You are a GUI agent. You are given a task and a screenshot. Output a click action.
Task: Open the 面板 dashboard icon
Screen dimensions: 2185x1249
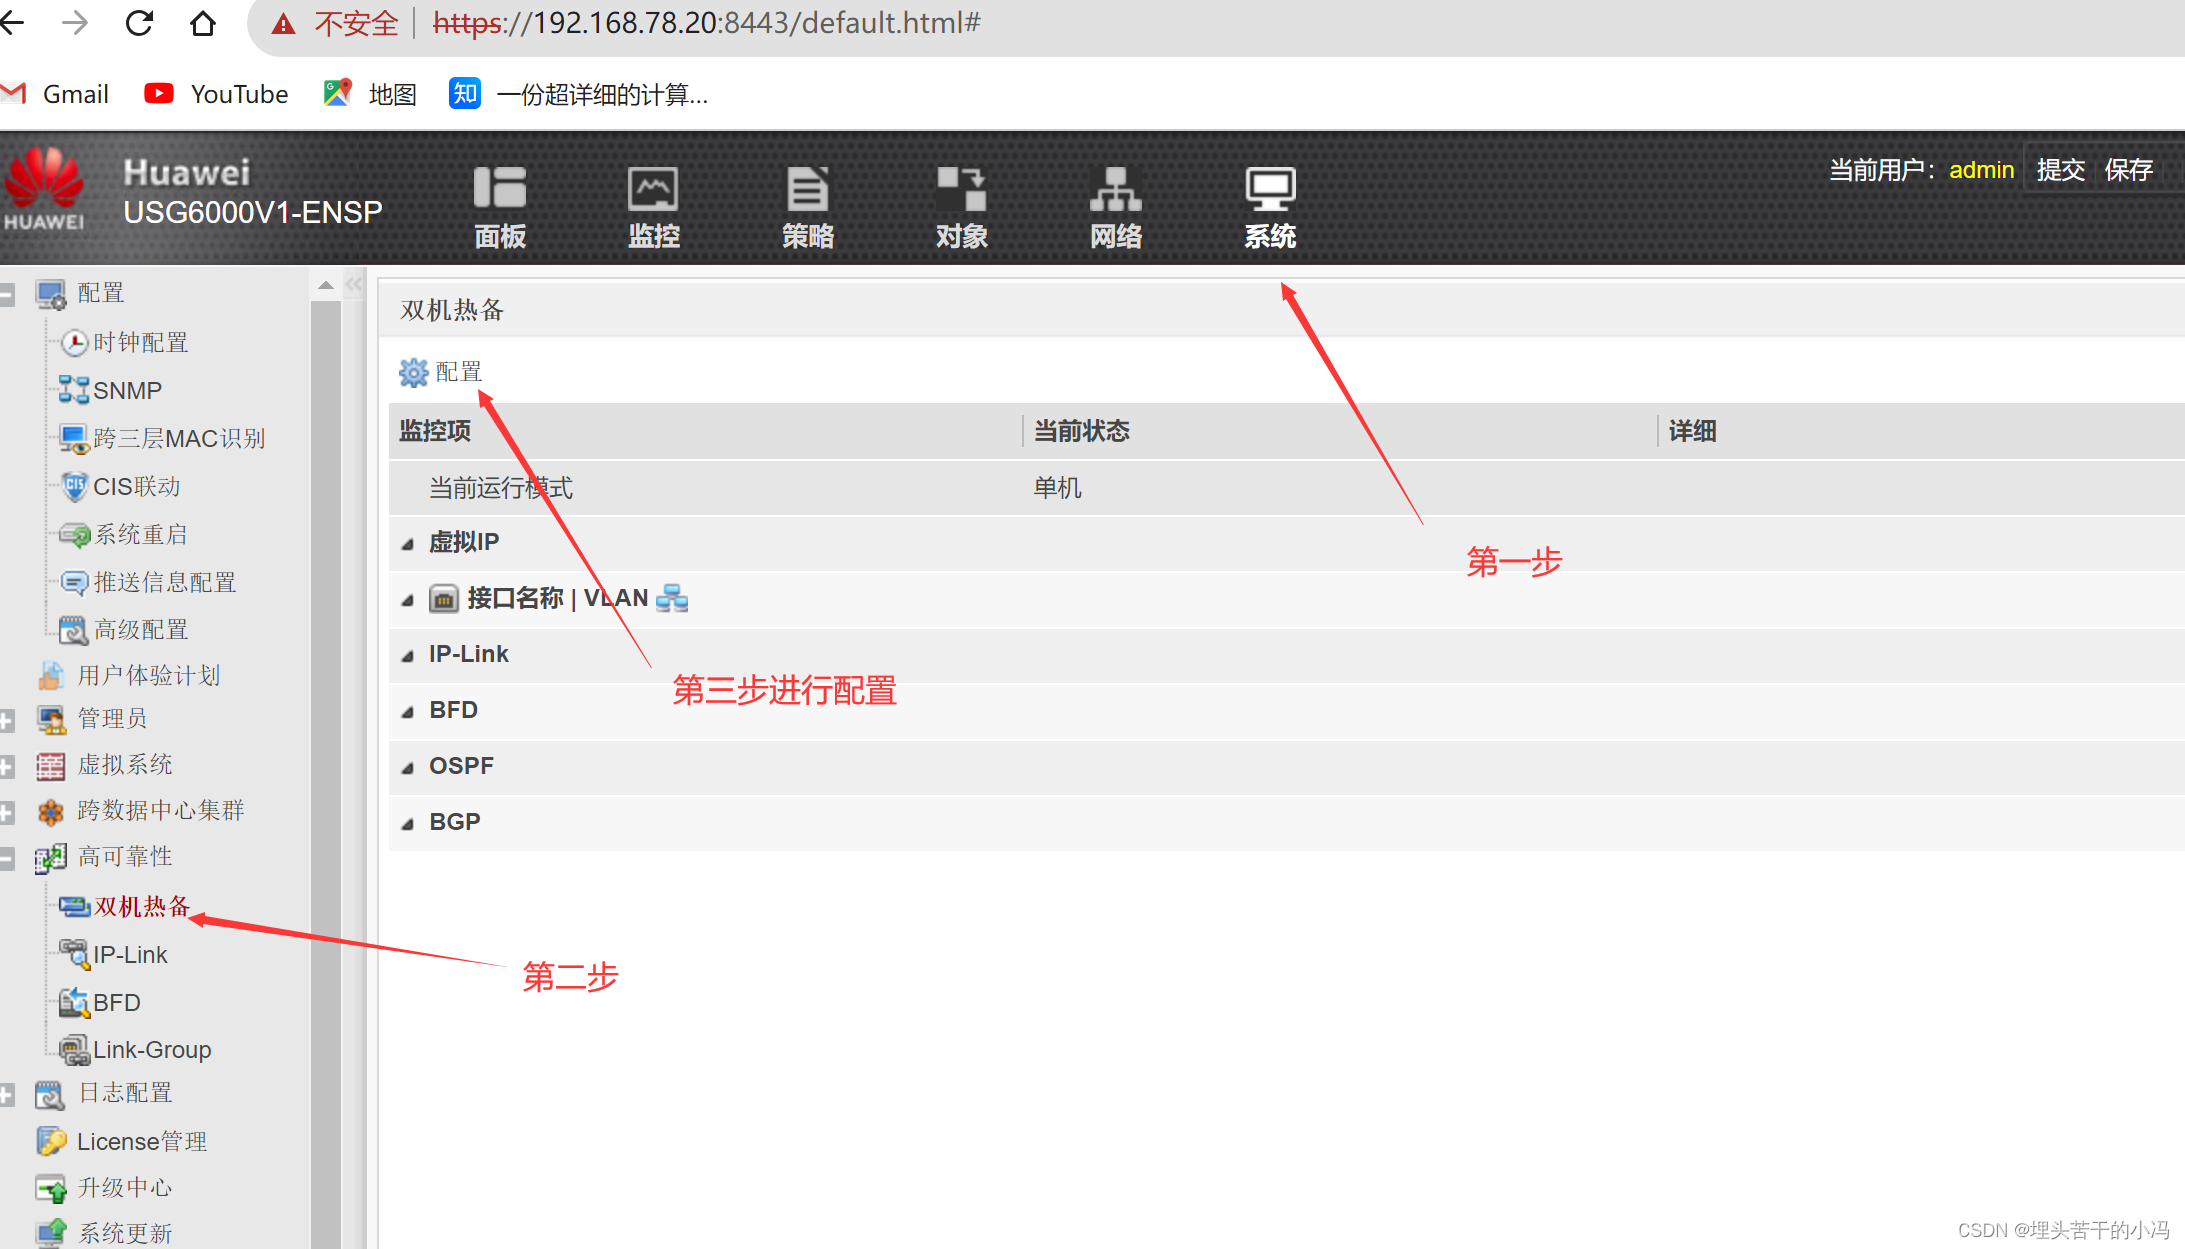[499, 188]
